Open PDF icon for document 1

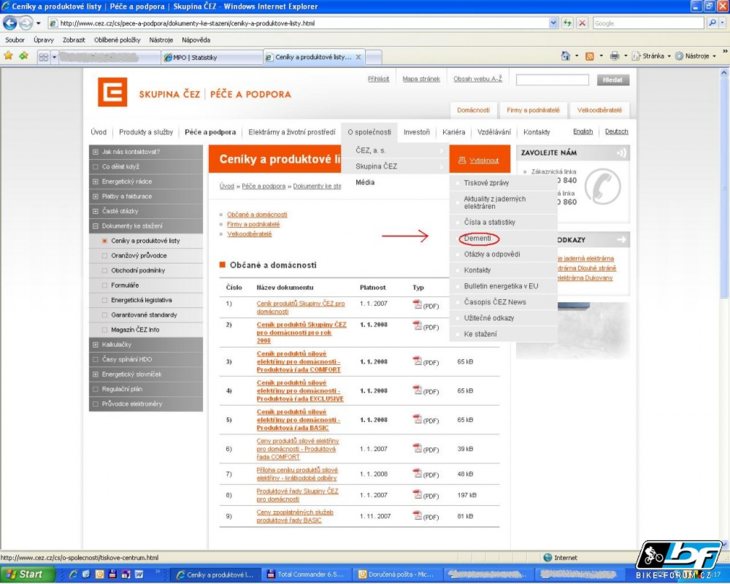(x=417, y=304)
